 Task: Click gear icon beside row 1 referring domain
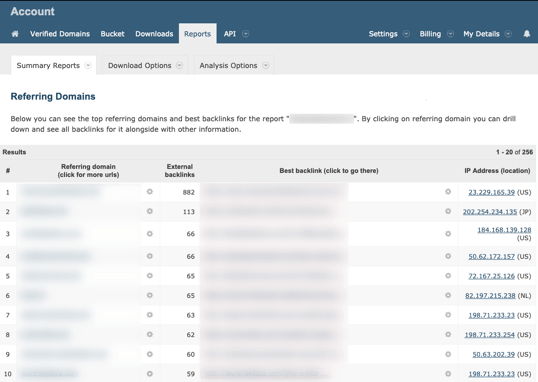[x=150, y=192]
